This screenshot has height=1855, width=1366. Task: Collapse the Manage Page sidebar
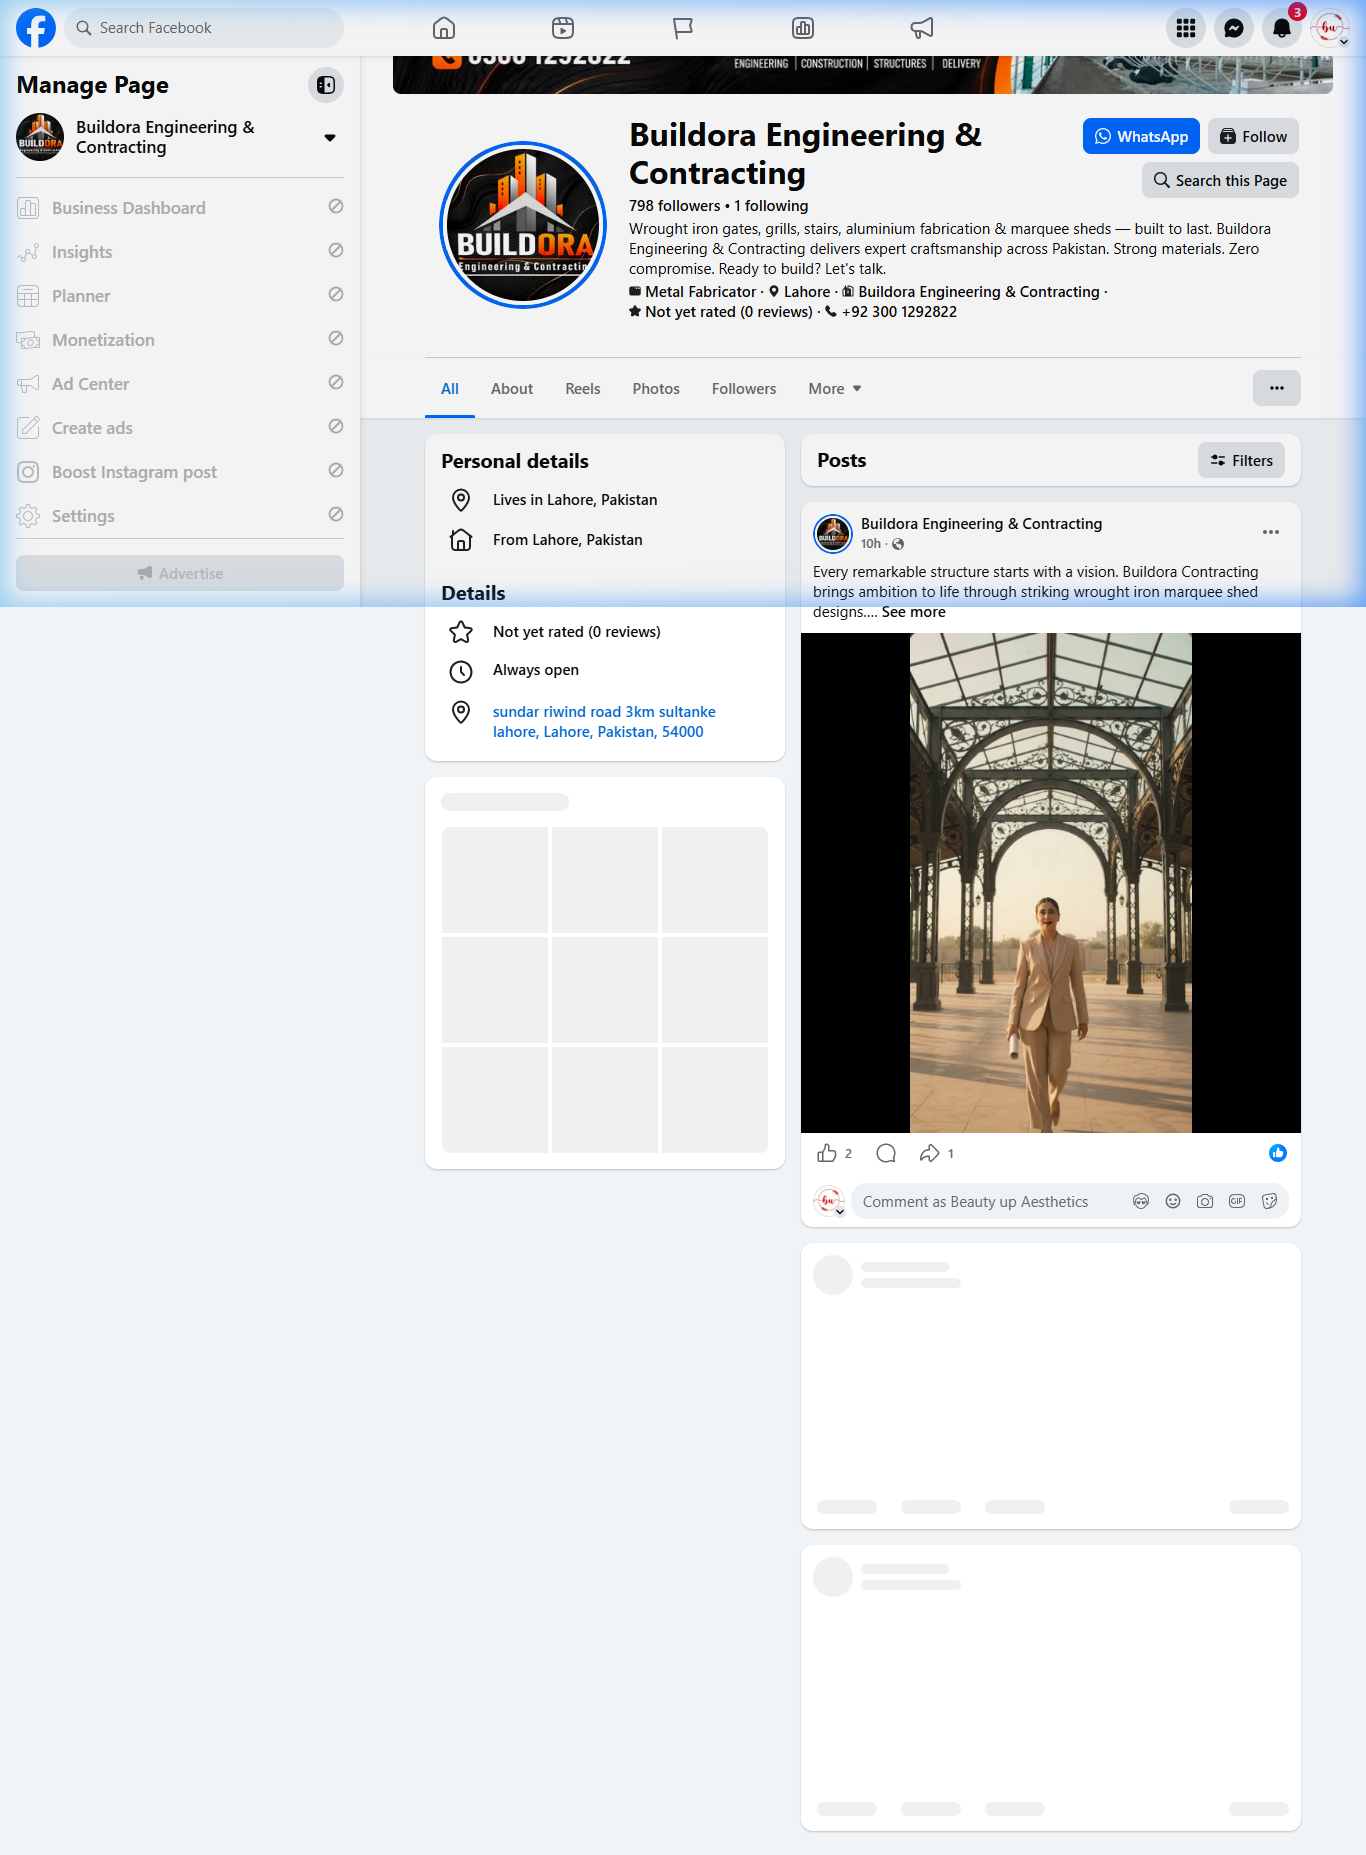tap(326, 85)
